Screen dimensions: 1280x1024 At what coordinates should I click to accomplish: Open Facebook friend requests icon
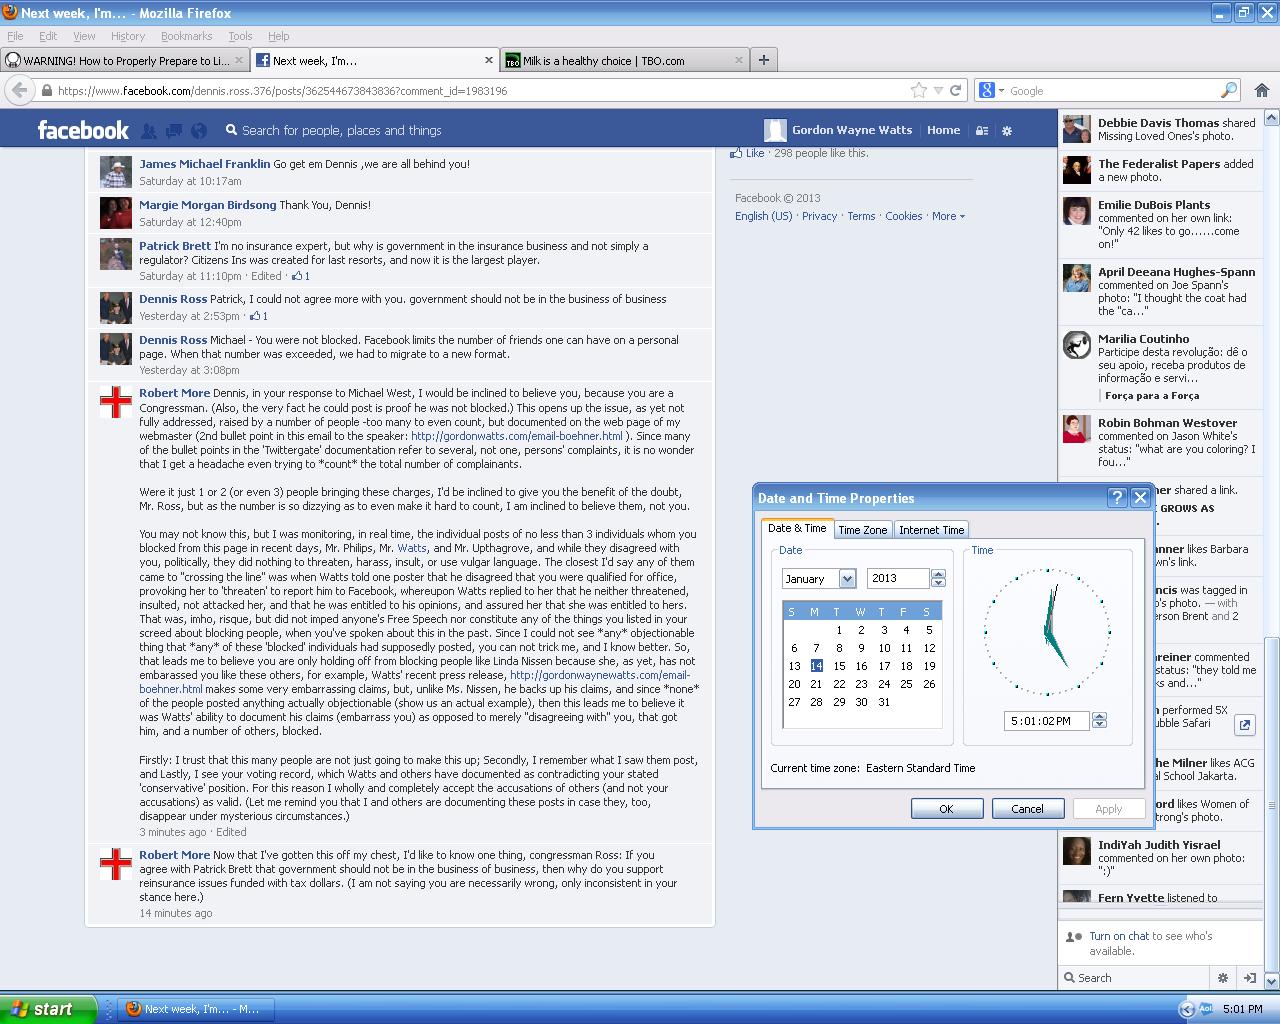(x=149, y=130)
